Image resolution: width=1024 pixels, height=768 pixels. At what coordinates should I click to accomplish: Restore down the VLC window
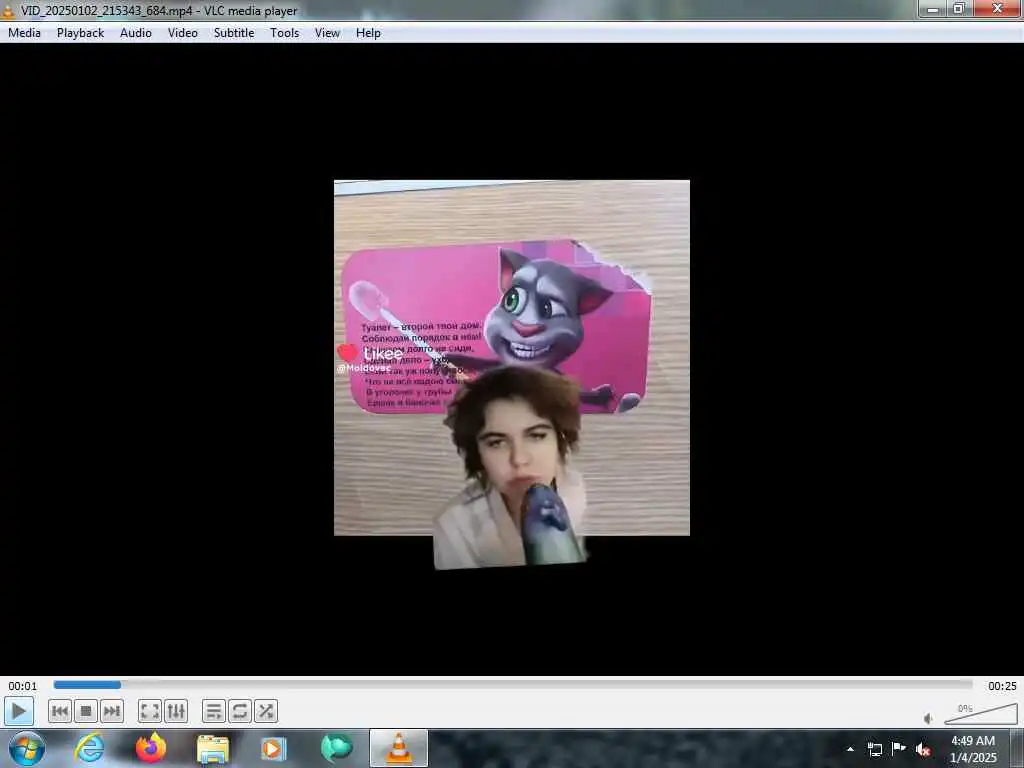tap(959, 9)
